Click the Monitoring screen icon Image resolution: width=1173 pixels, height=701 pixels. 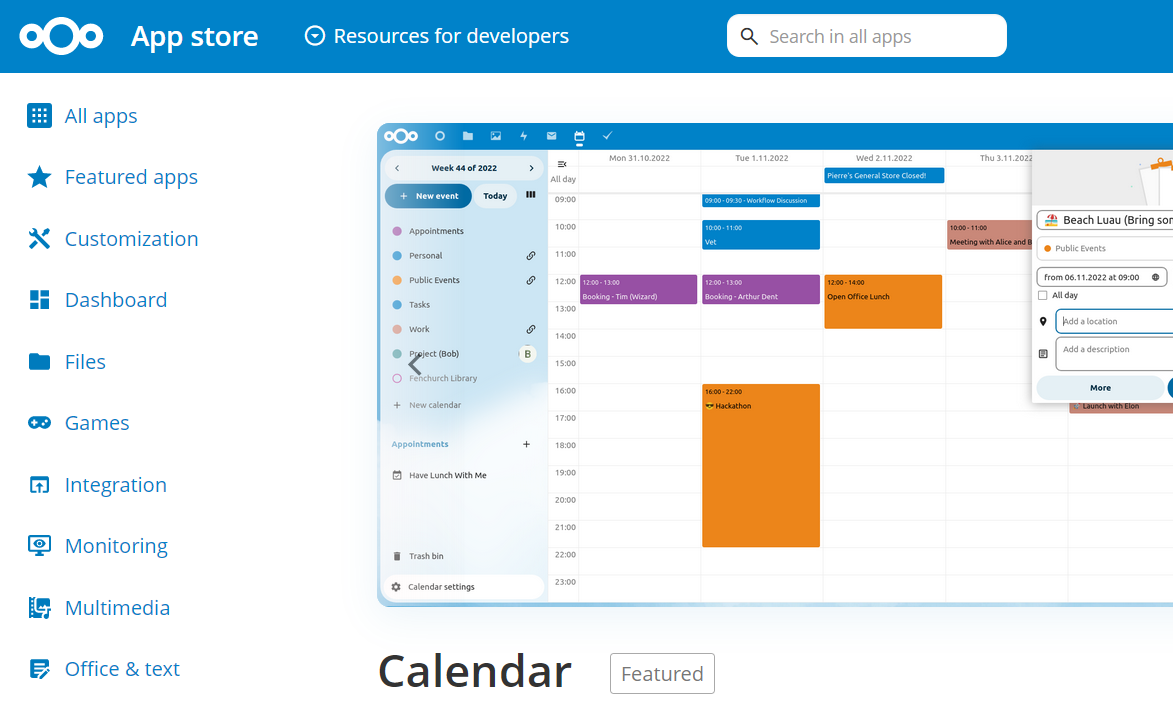click(x=39, y=546)
